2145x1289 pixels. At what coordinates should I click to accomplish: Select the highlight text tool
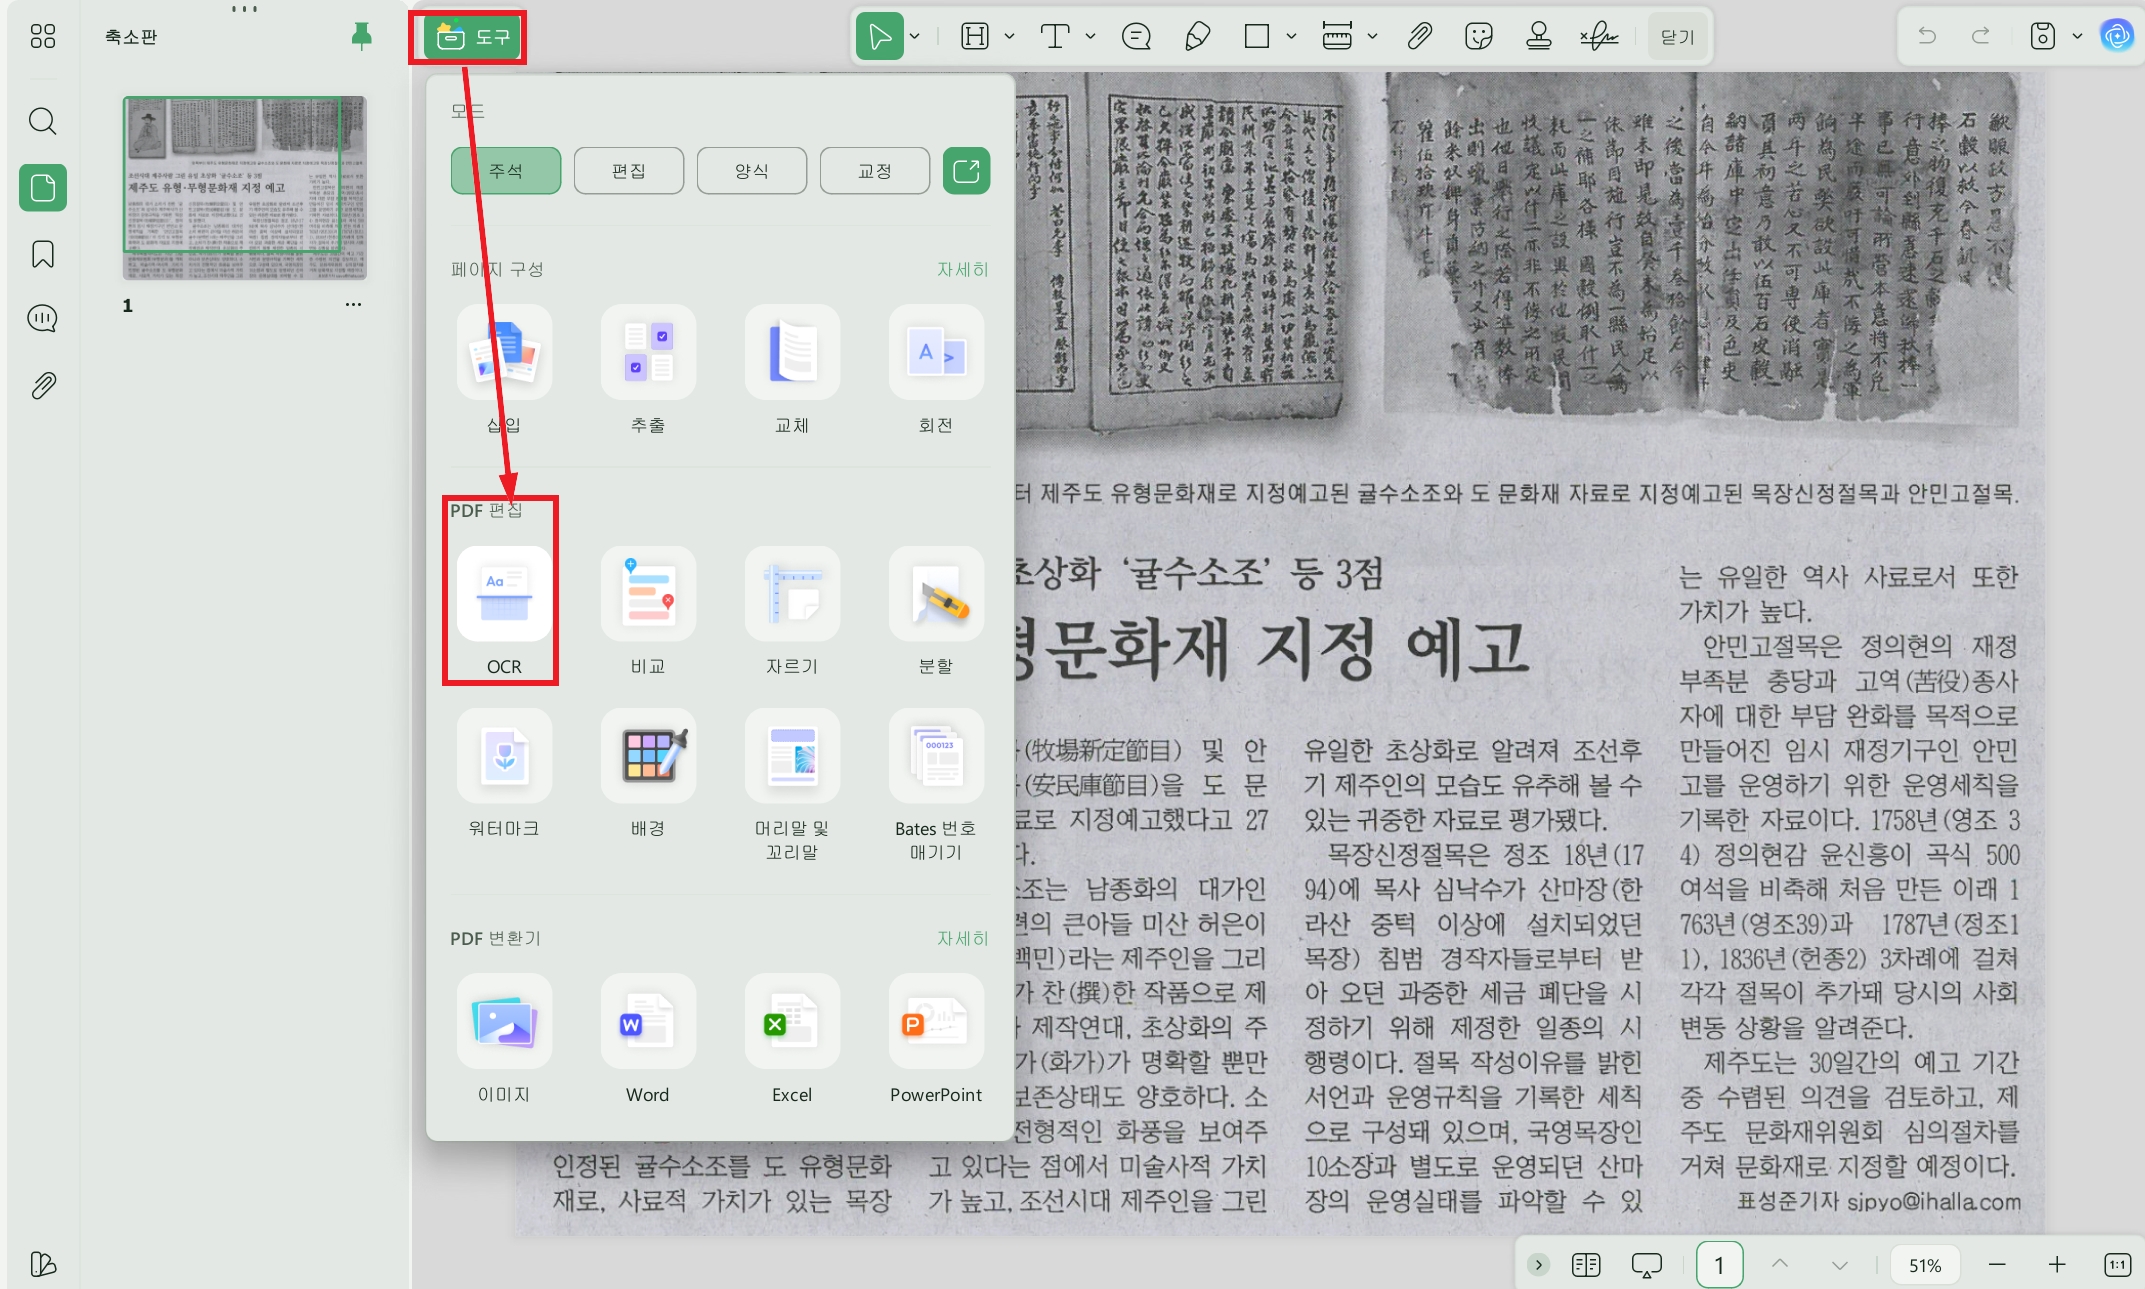pos(975,37)
